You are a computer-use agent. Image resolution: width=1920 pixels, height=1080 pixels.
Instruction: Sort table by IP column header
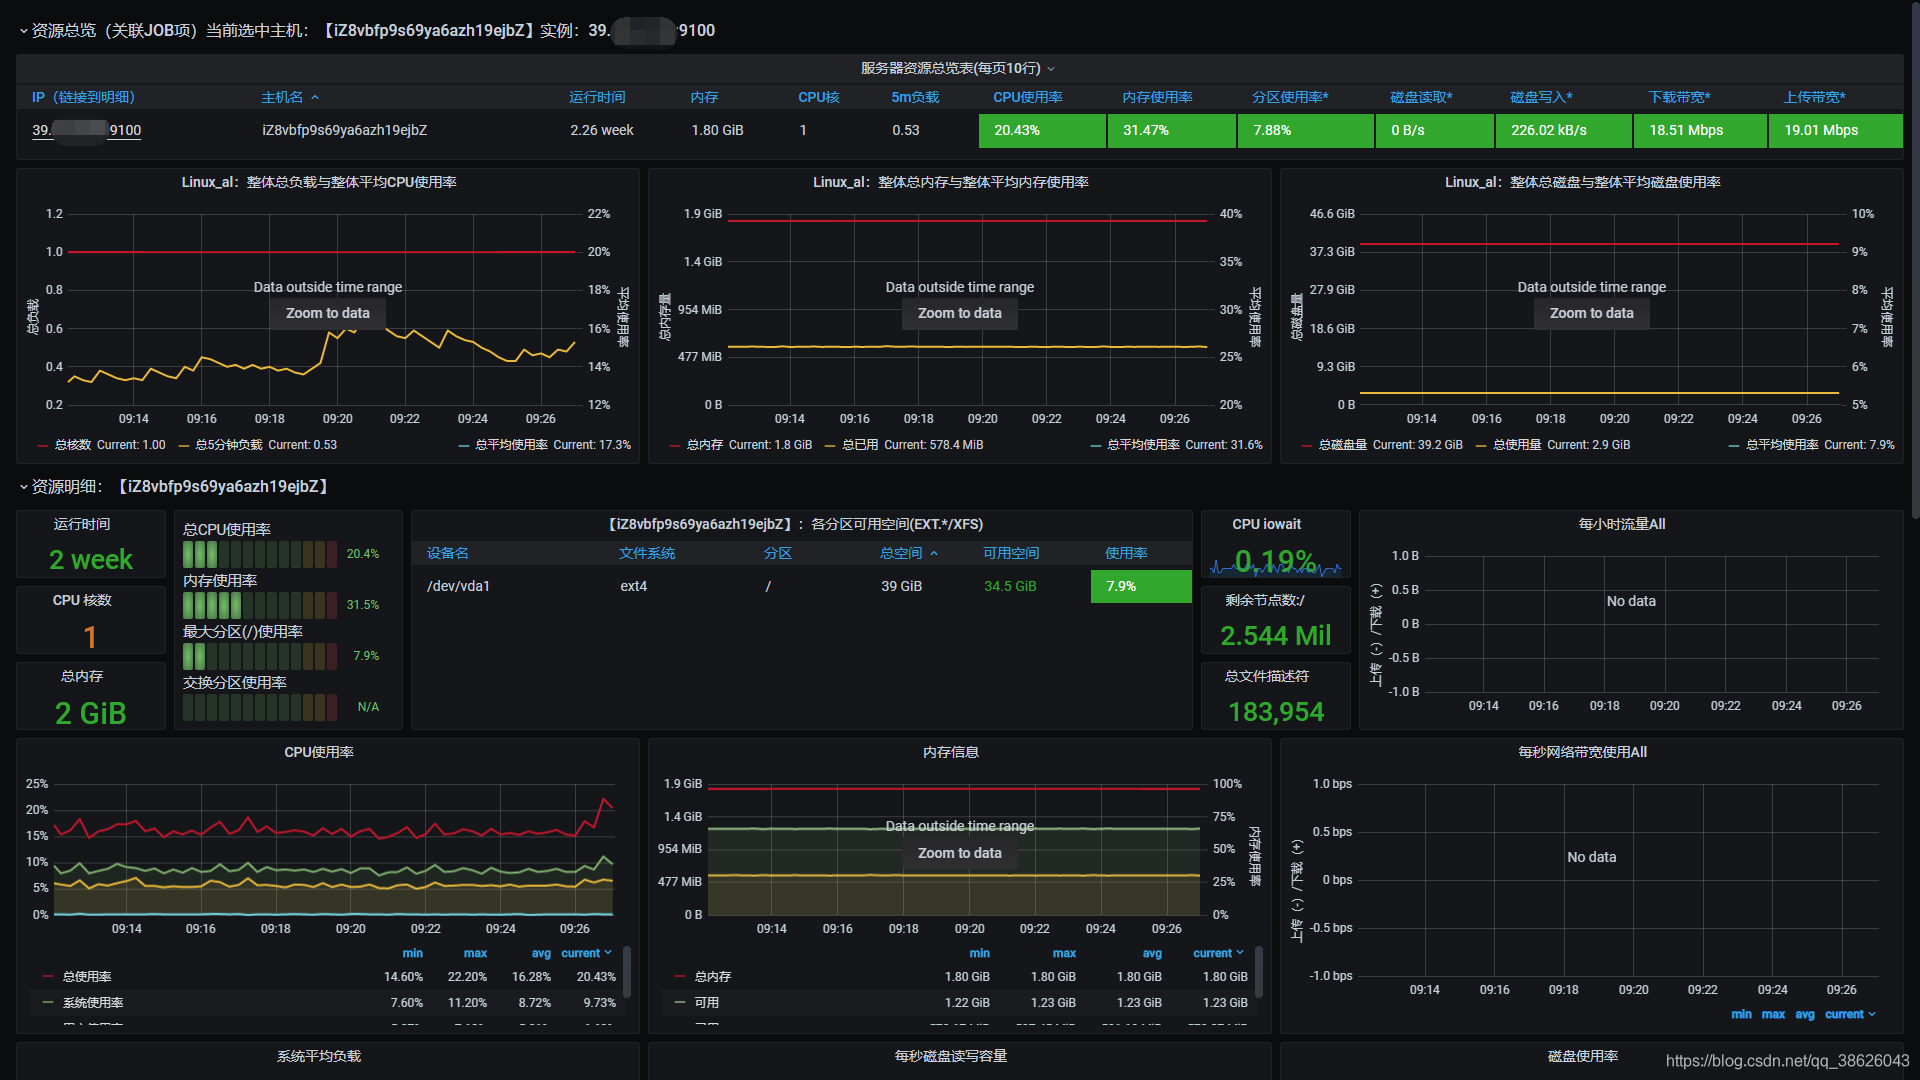pos(83,97)
